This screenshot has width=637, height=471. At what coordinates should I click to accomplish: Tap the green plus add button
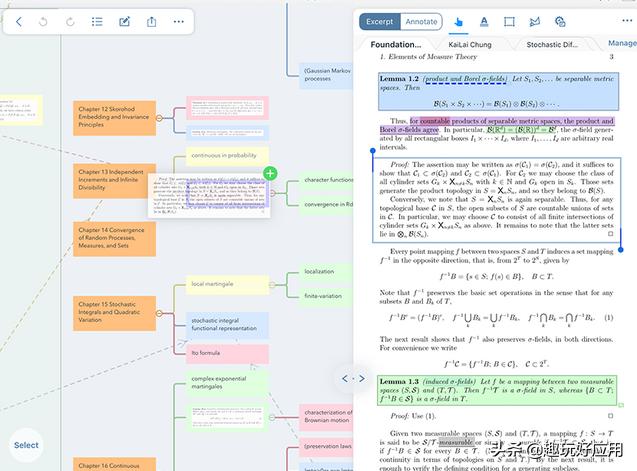click(270, 173)
